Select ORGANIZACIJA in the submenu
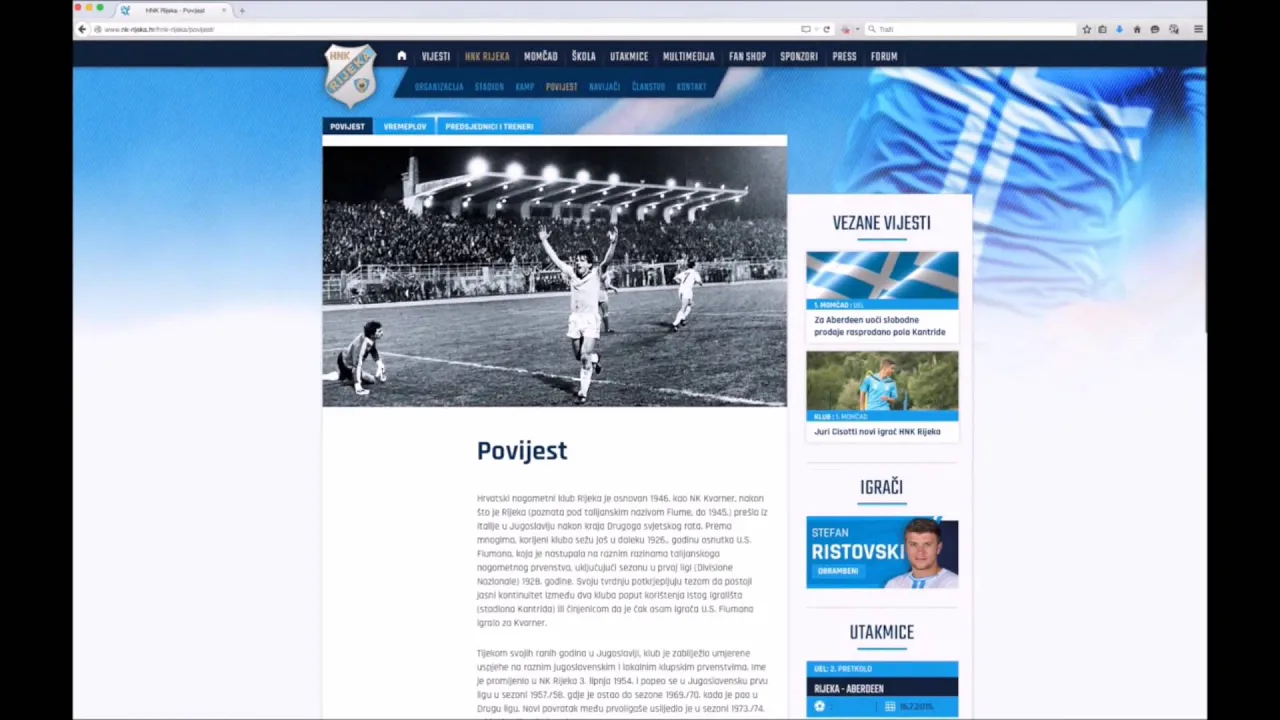 (439, 87)
